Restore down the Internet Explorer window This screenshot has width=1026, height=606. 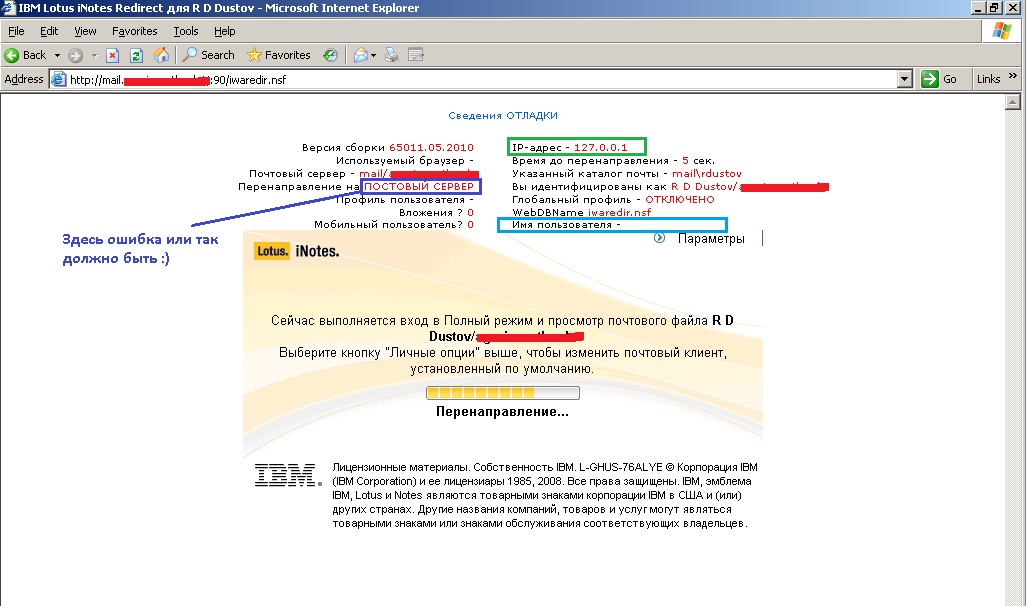pos(994,8)
